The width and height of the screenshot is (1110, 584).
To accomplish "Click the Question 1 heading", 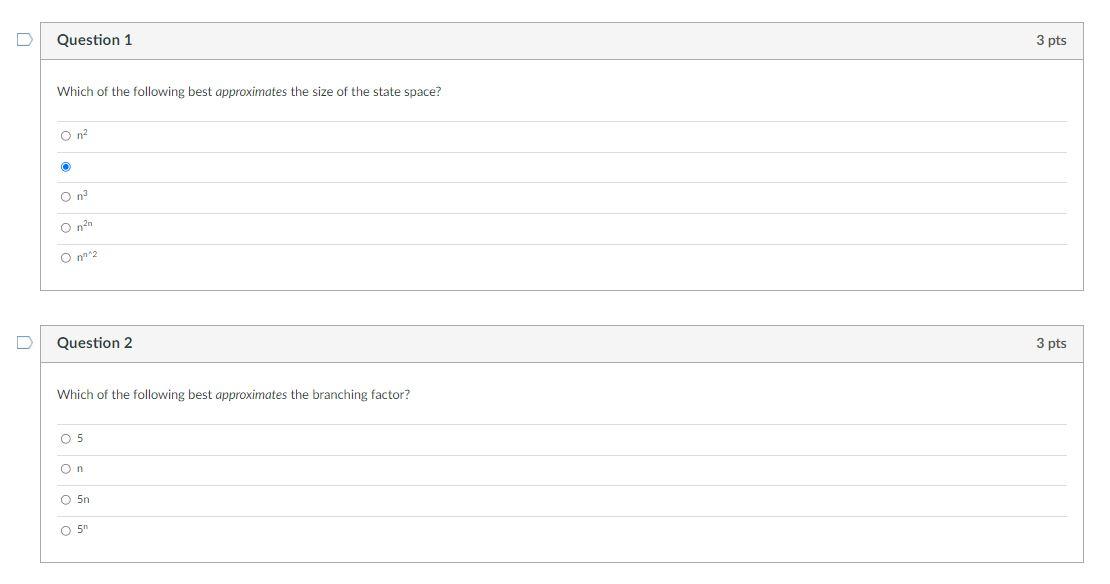I will (x=94, y=40).
